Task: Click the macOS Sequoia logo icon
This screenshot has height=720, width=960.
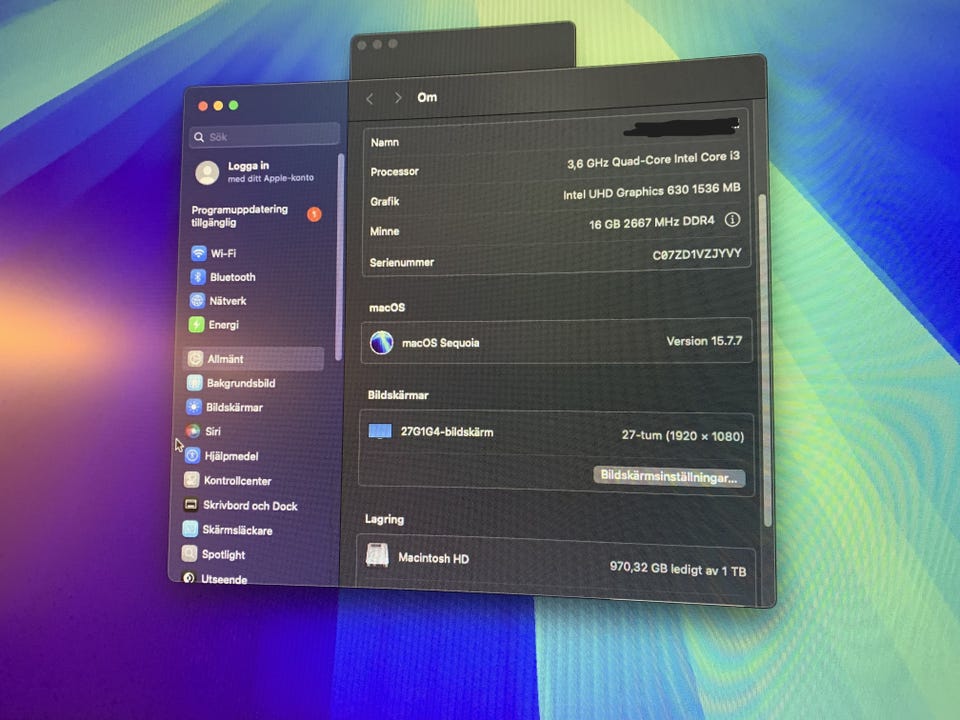Action: pyautogui.click(x=381, y=342)
